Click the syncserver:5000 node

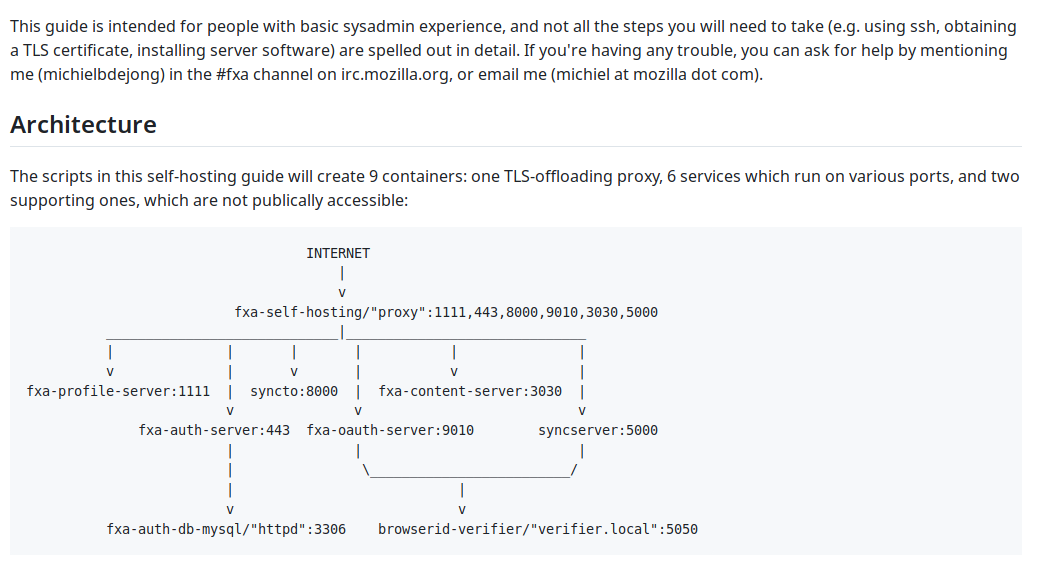coord(598,431)
